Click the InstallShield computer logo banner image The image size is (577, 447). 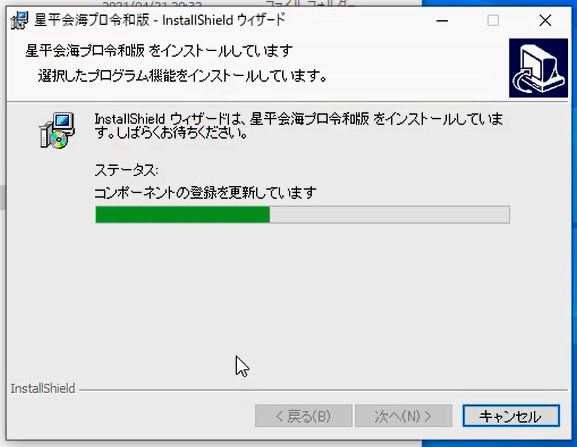tap(538, 68)
